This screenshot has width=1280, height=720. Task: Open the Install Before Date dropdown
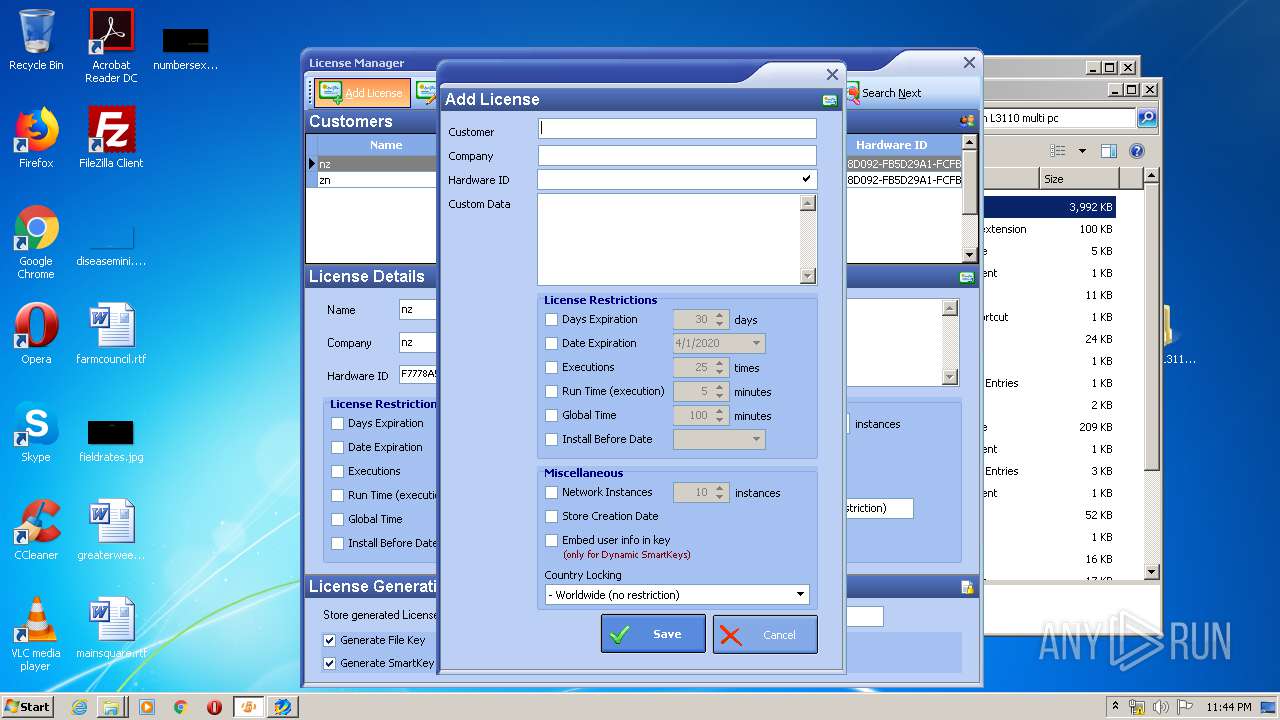click(756, 440)
